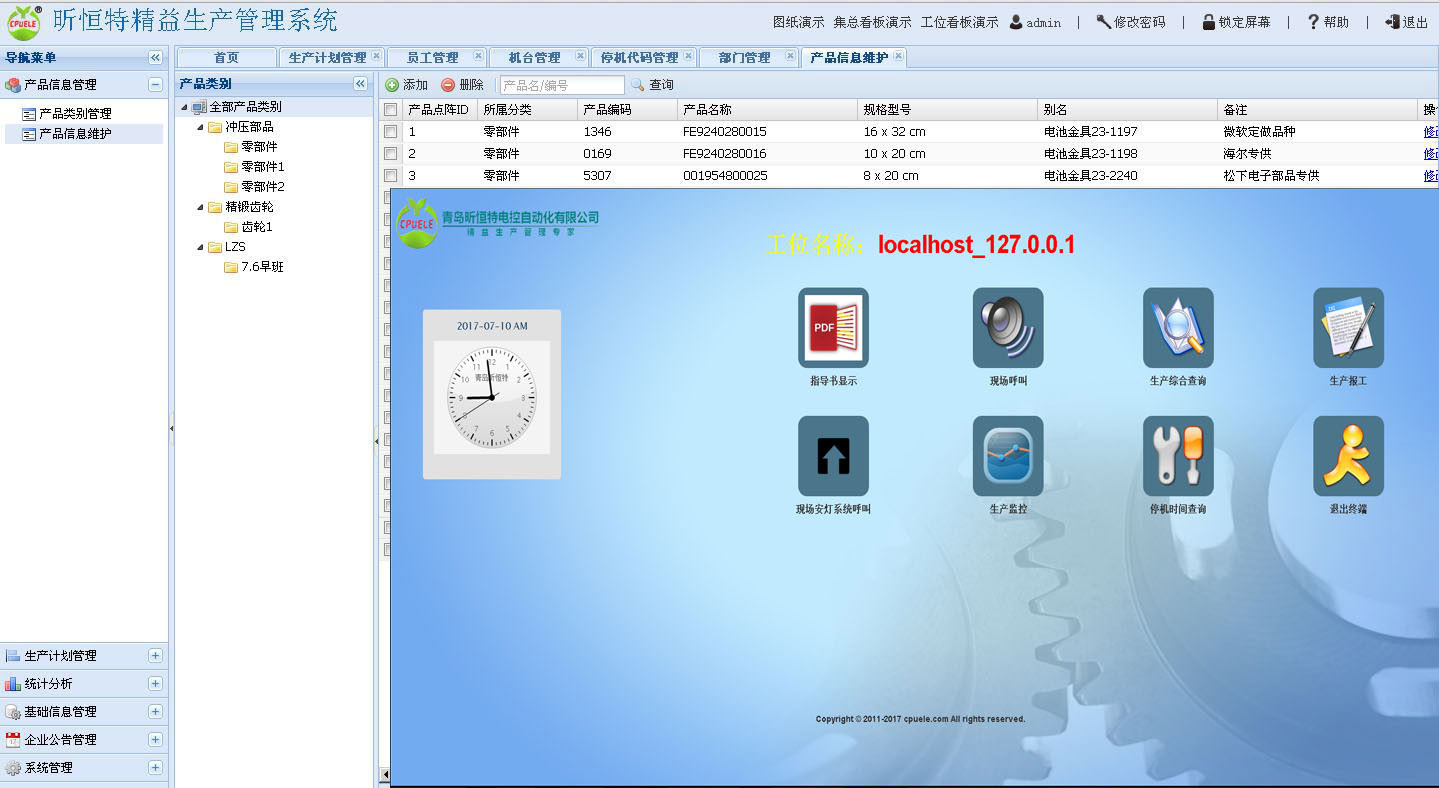
Task: Expand the 企业公告管理 accordion section
Action: click(155, 740)
